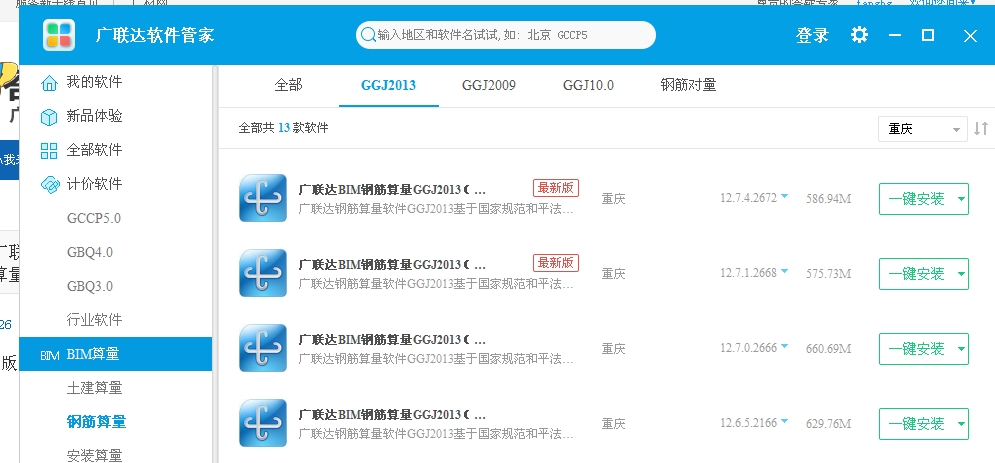Switch to the 钢筋对量 tab
The image size is (995, 463).
coord(689,85)
